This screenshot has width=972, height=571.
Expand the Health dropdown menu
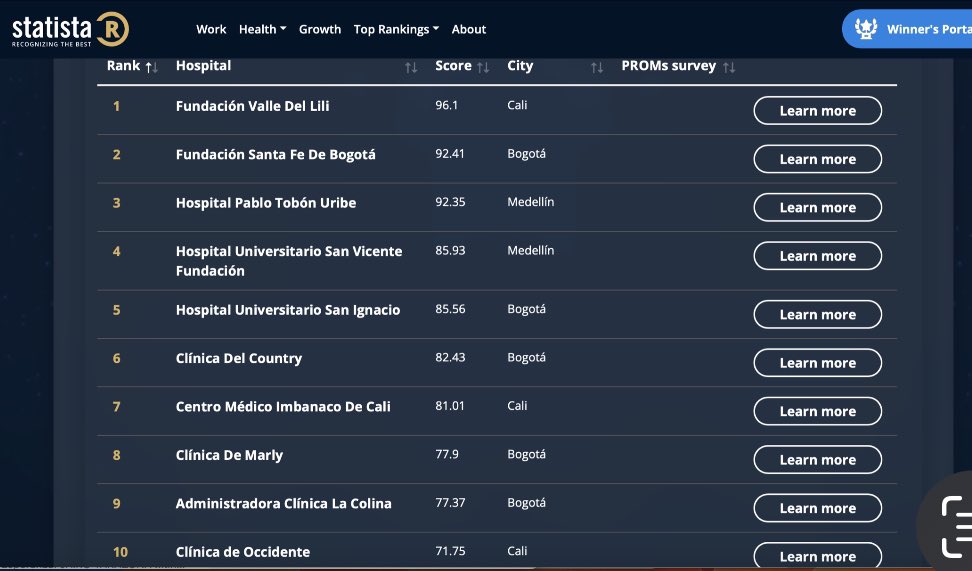(262, 29)
